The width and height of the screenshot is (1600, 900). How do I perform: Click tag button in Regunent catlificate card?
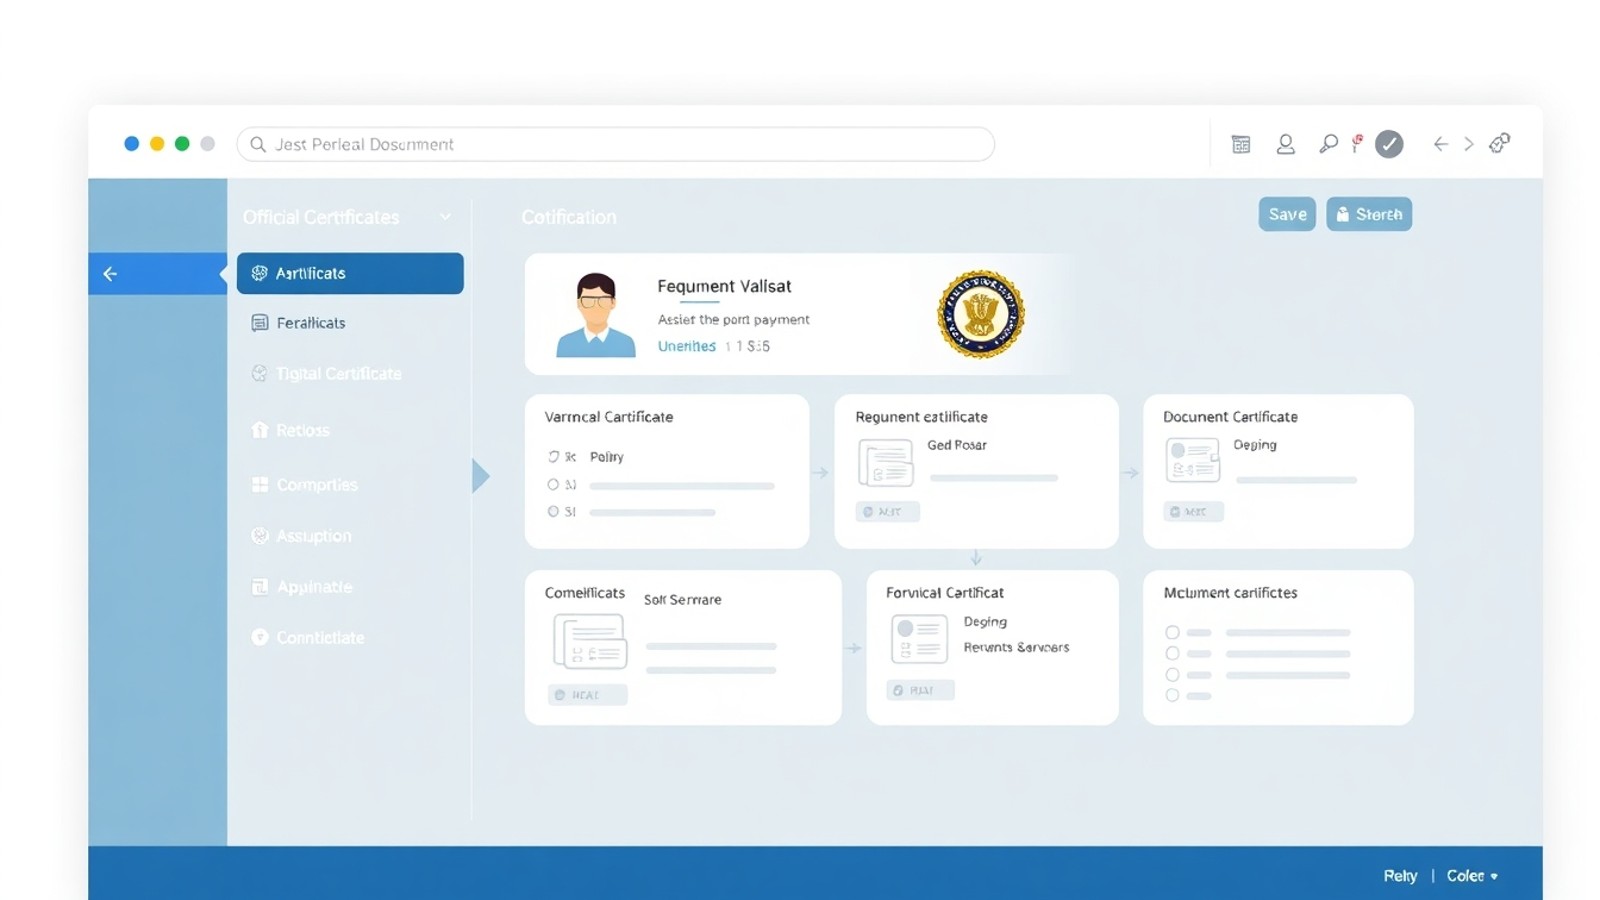point(887,512)
